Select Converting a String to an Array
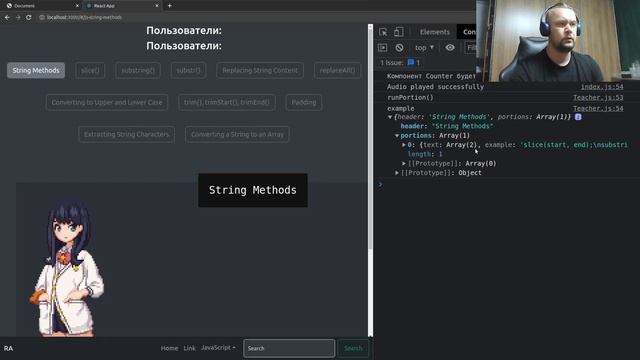The height and width of the screenshot is (360, 640). 237,134
